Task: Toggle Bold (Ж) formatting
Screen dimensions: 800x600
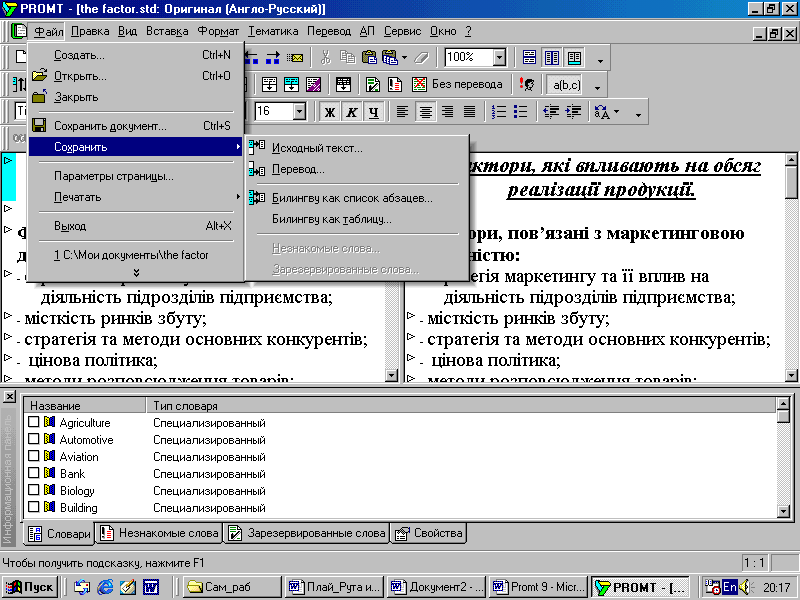Action: pyautogui.click(x=330, y=112)
